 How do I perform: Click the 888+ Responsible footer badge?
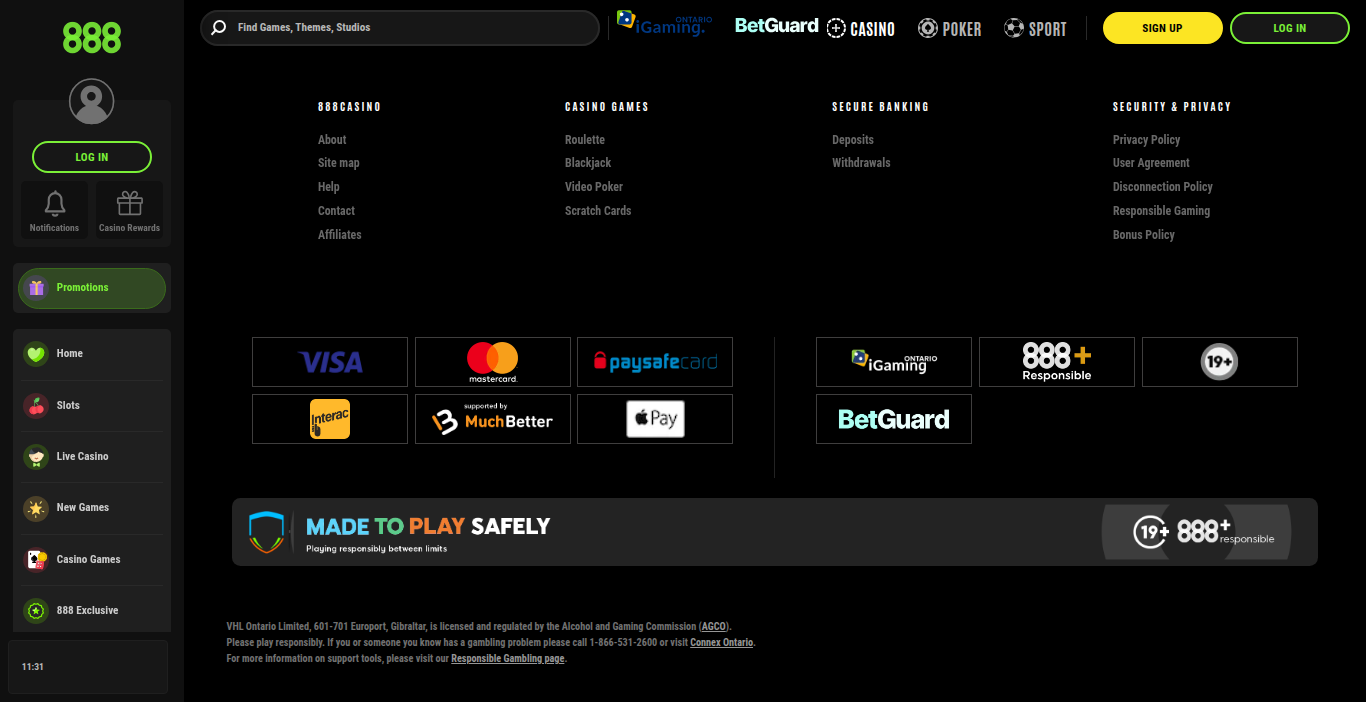1057,362
